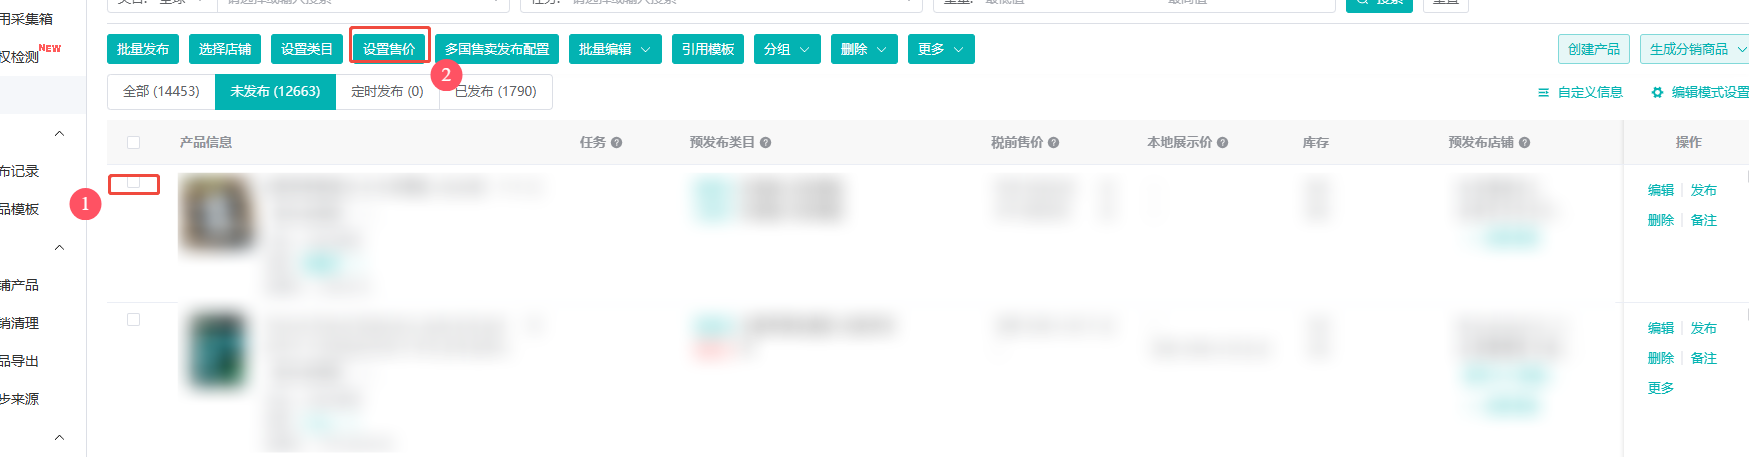1749x457 pixels.
Task: Open 自定义信息 settings link
Action: (x=1580, y=92)
